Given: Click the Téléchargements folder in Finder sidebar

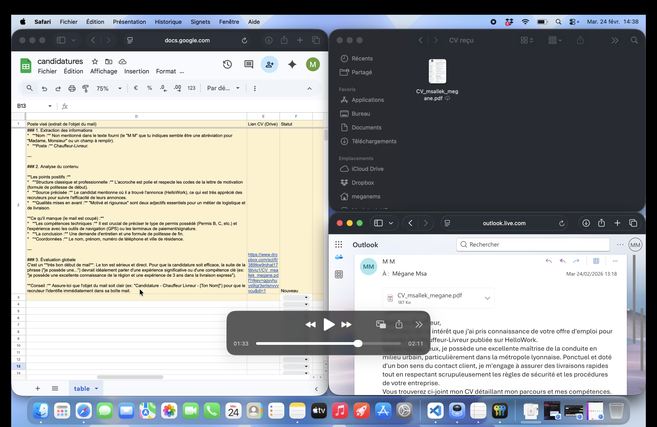Looking at the screenshot, I should pos(373,141).
